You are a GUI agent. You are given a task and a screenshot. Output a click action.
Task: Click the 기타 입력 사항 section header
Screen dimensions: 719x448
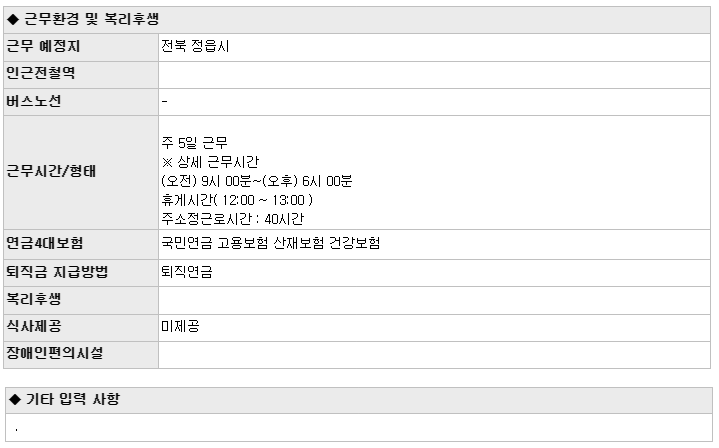pyautogui.click(x=359, y=400)
